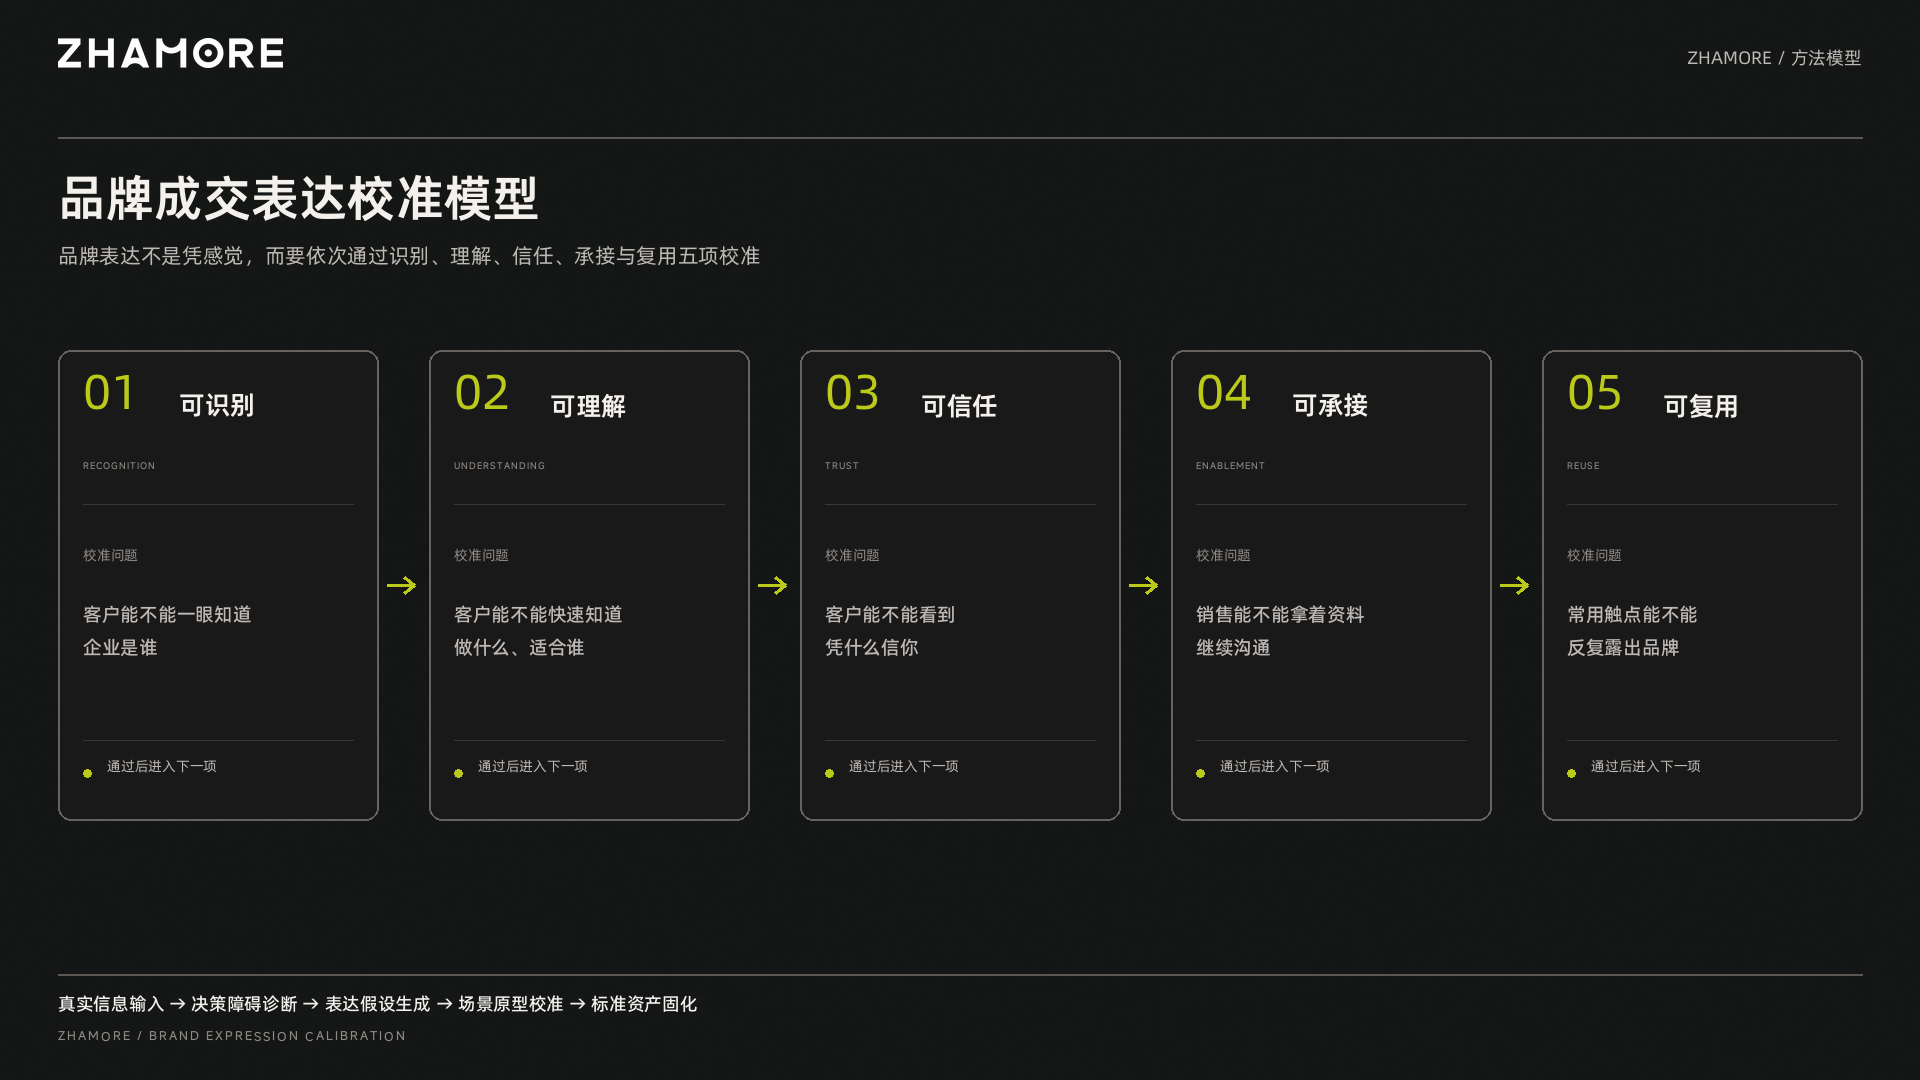This screenshot has width=1920, height=1080.
Task: Select the 可承接 card title
Action: tap(1330, 405)
